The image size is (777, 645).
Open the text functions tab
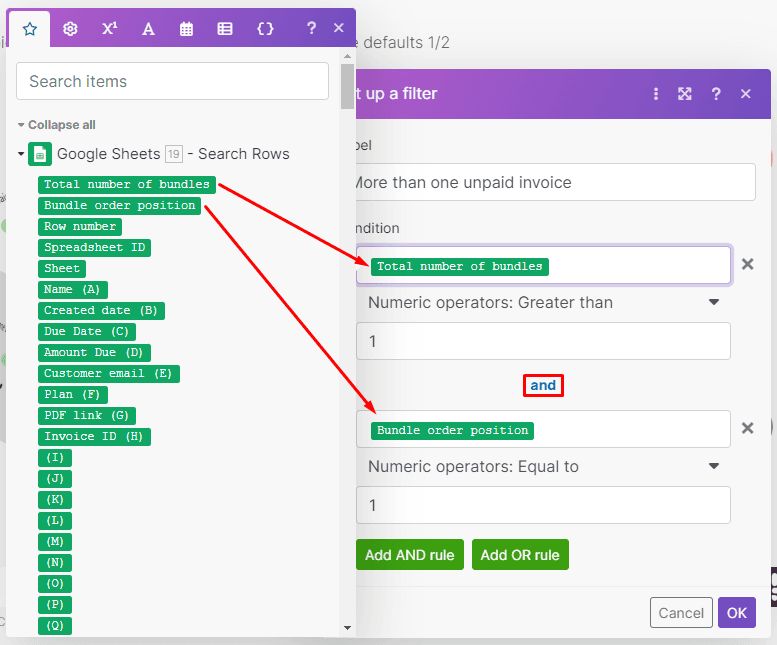click(x=148, y=29)
